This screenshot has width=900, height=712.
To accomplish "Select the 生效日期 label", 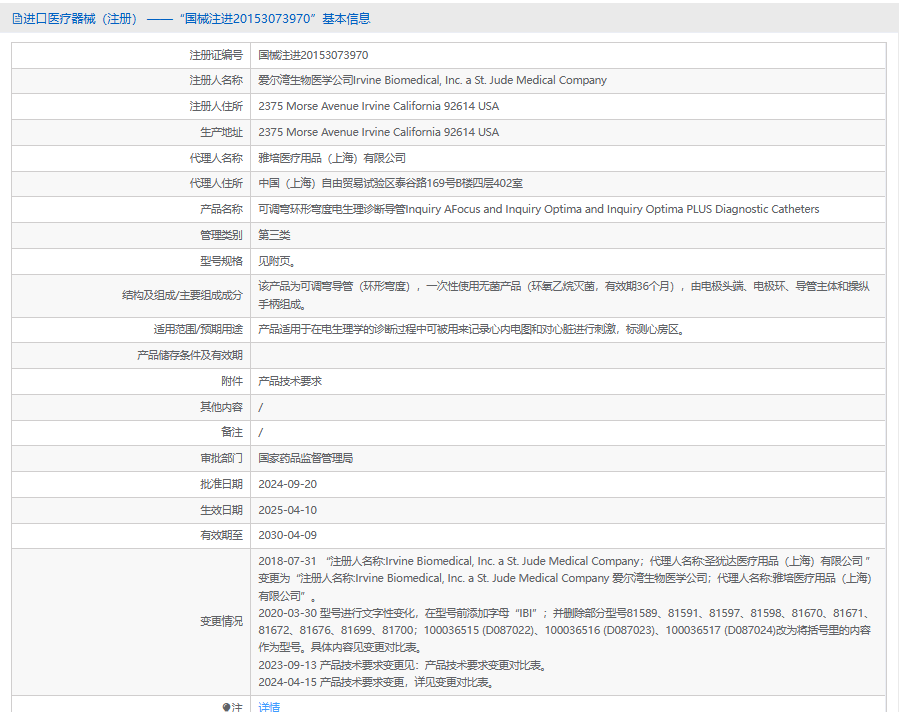I will (x=221, y=510).
